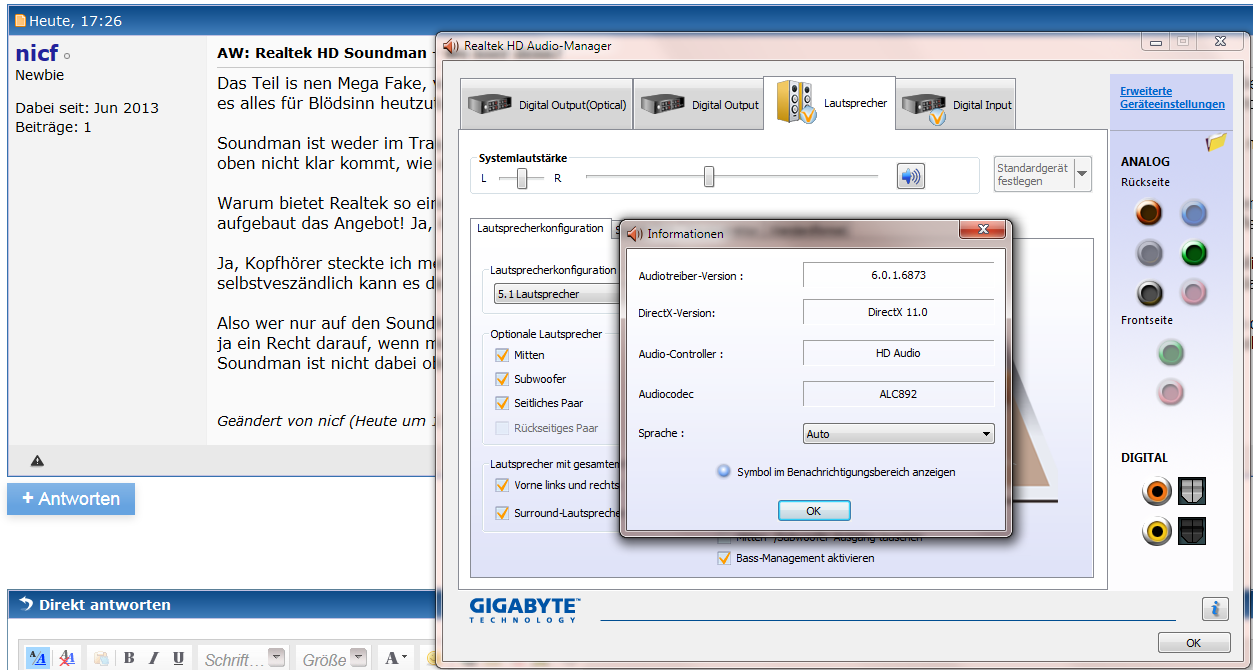Screen dimensions: 1253x670
Task: Close the Informationen dialog
Action: [x=983, y=231]
